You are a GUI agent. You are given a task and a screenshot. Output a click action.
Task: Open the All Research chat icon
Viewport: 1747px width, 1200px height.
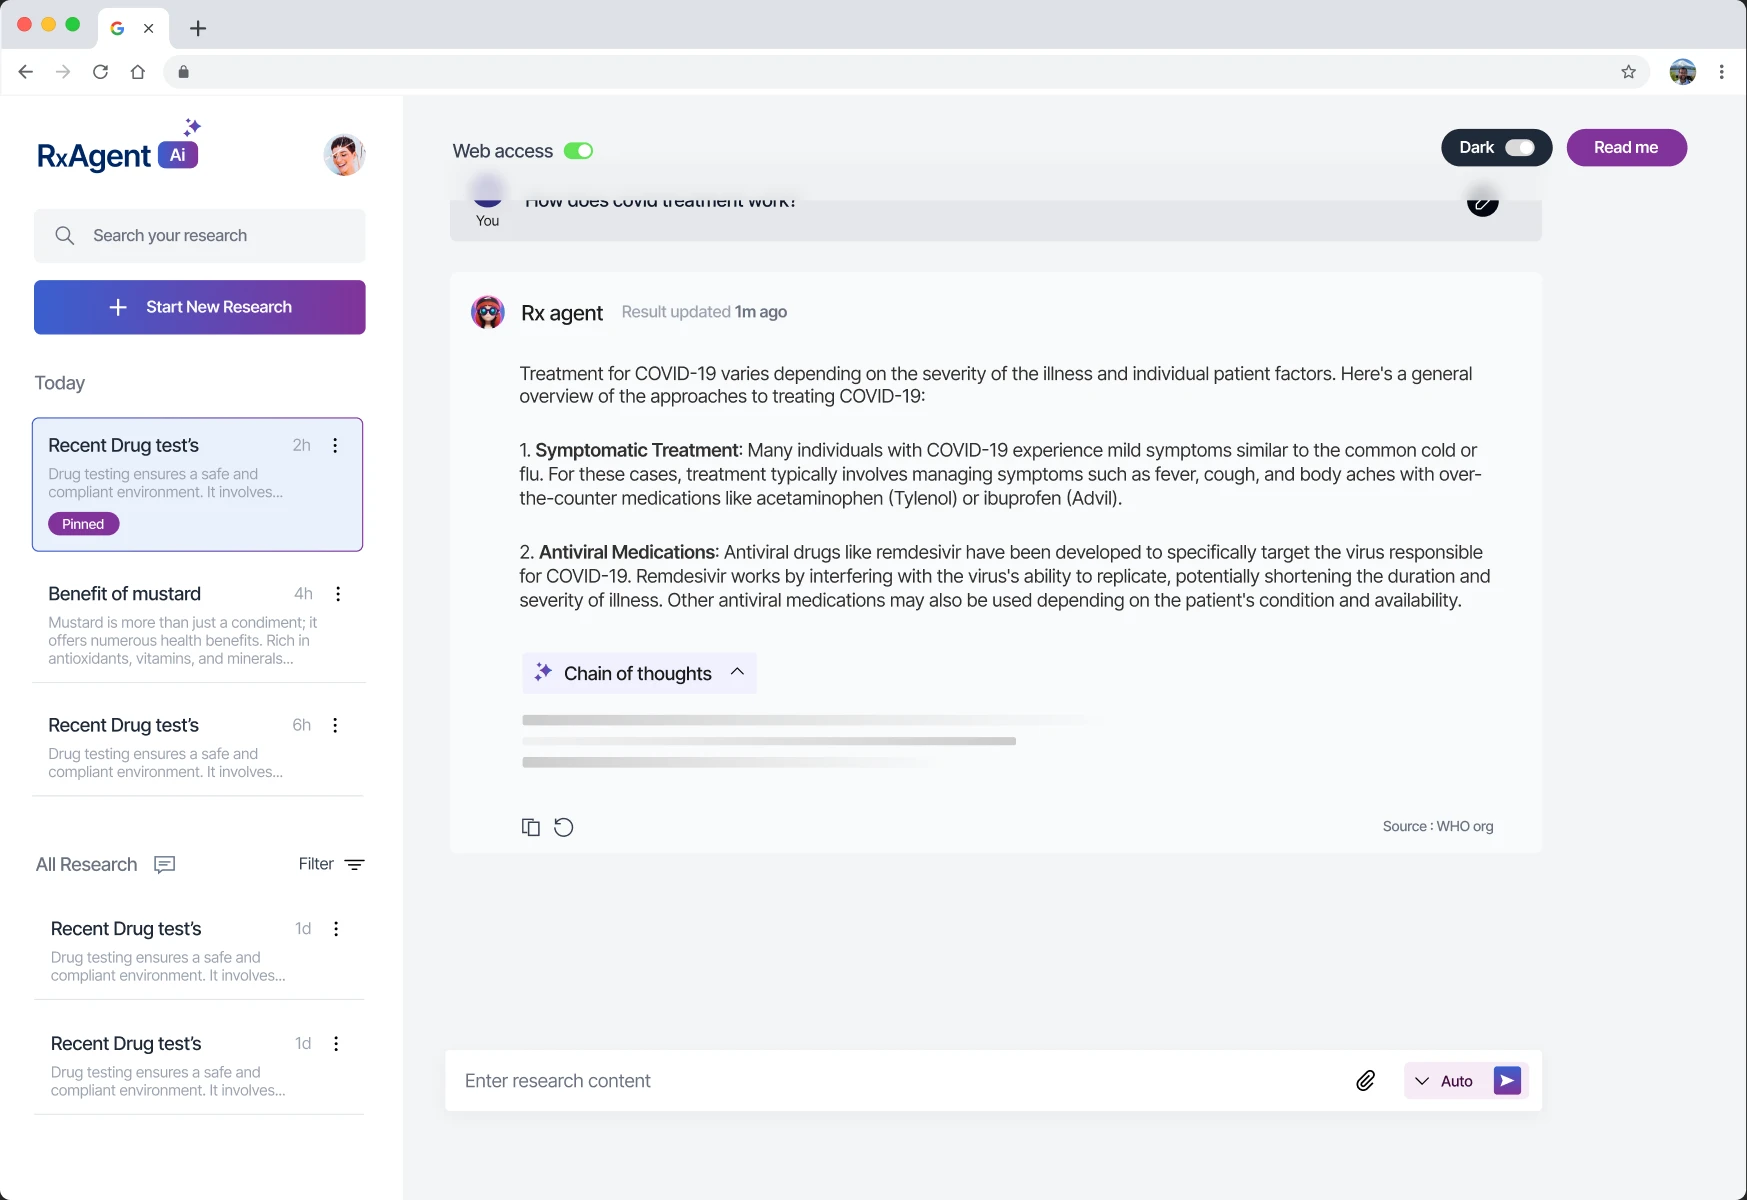pyautogui.click(x=165, y=864)
